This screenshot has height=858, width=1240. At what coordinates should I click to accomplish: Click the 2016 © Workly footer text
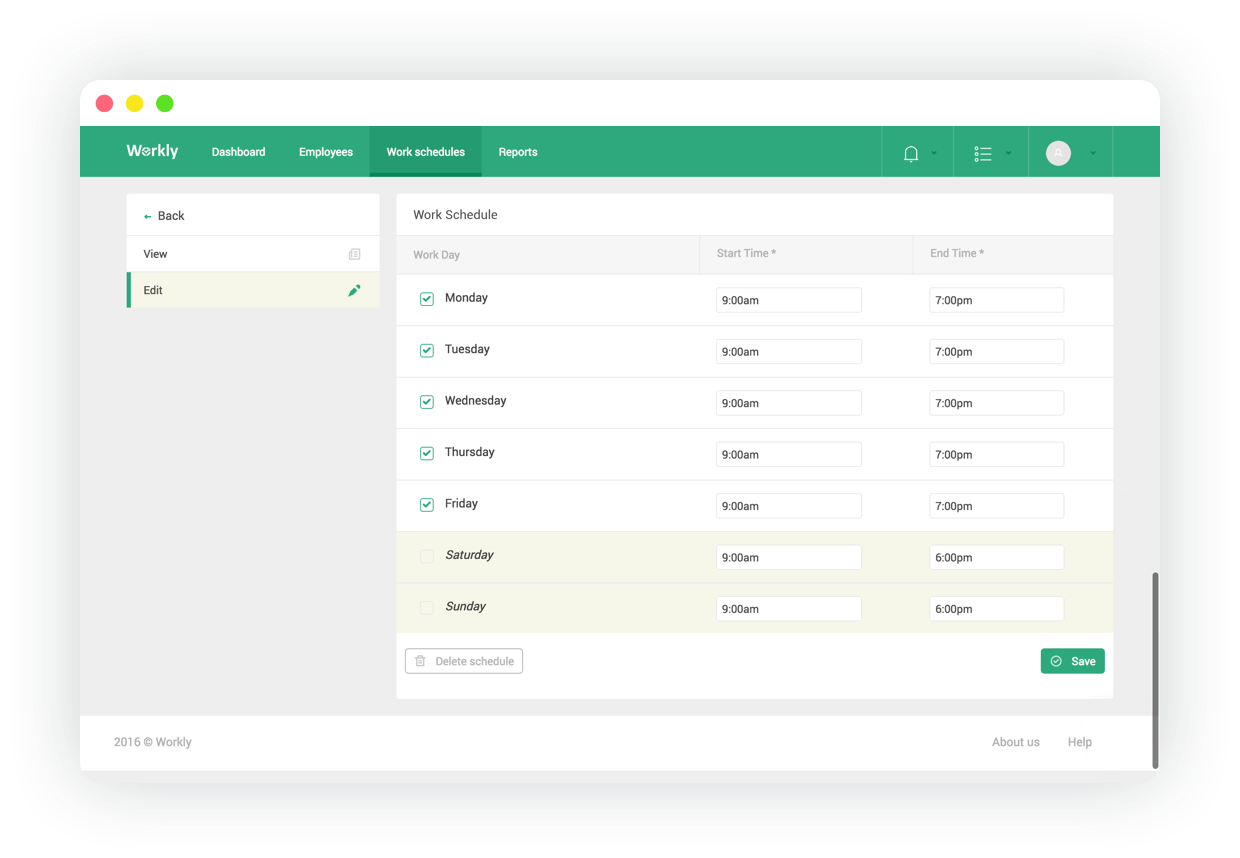[x=153, y=742]
